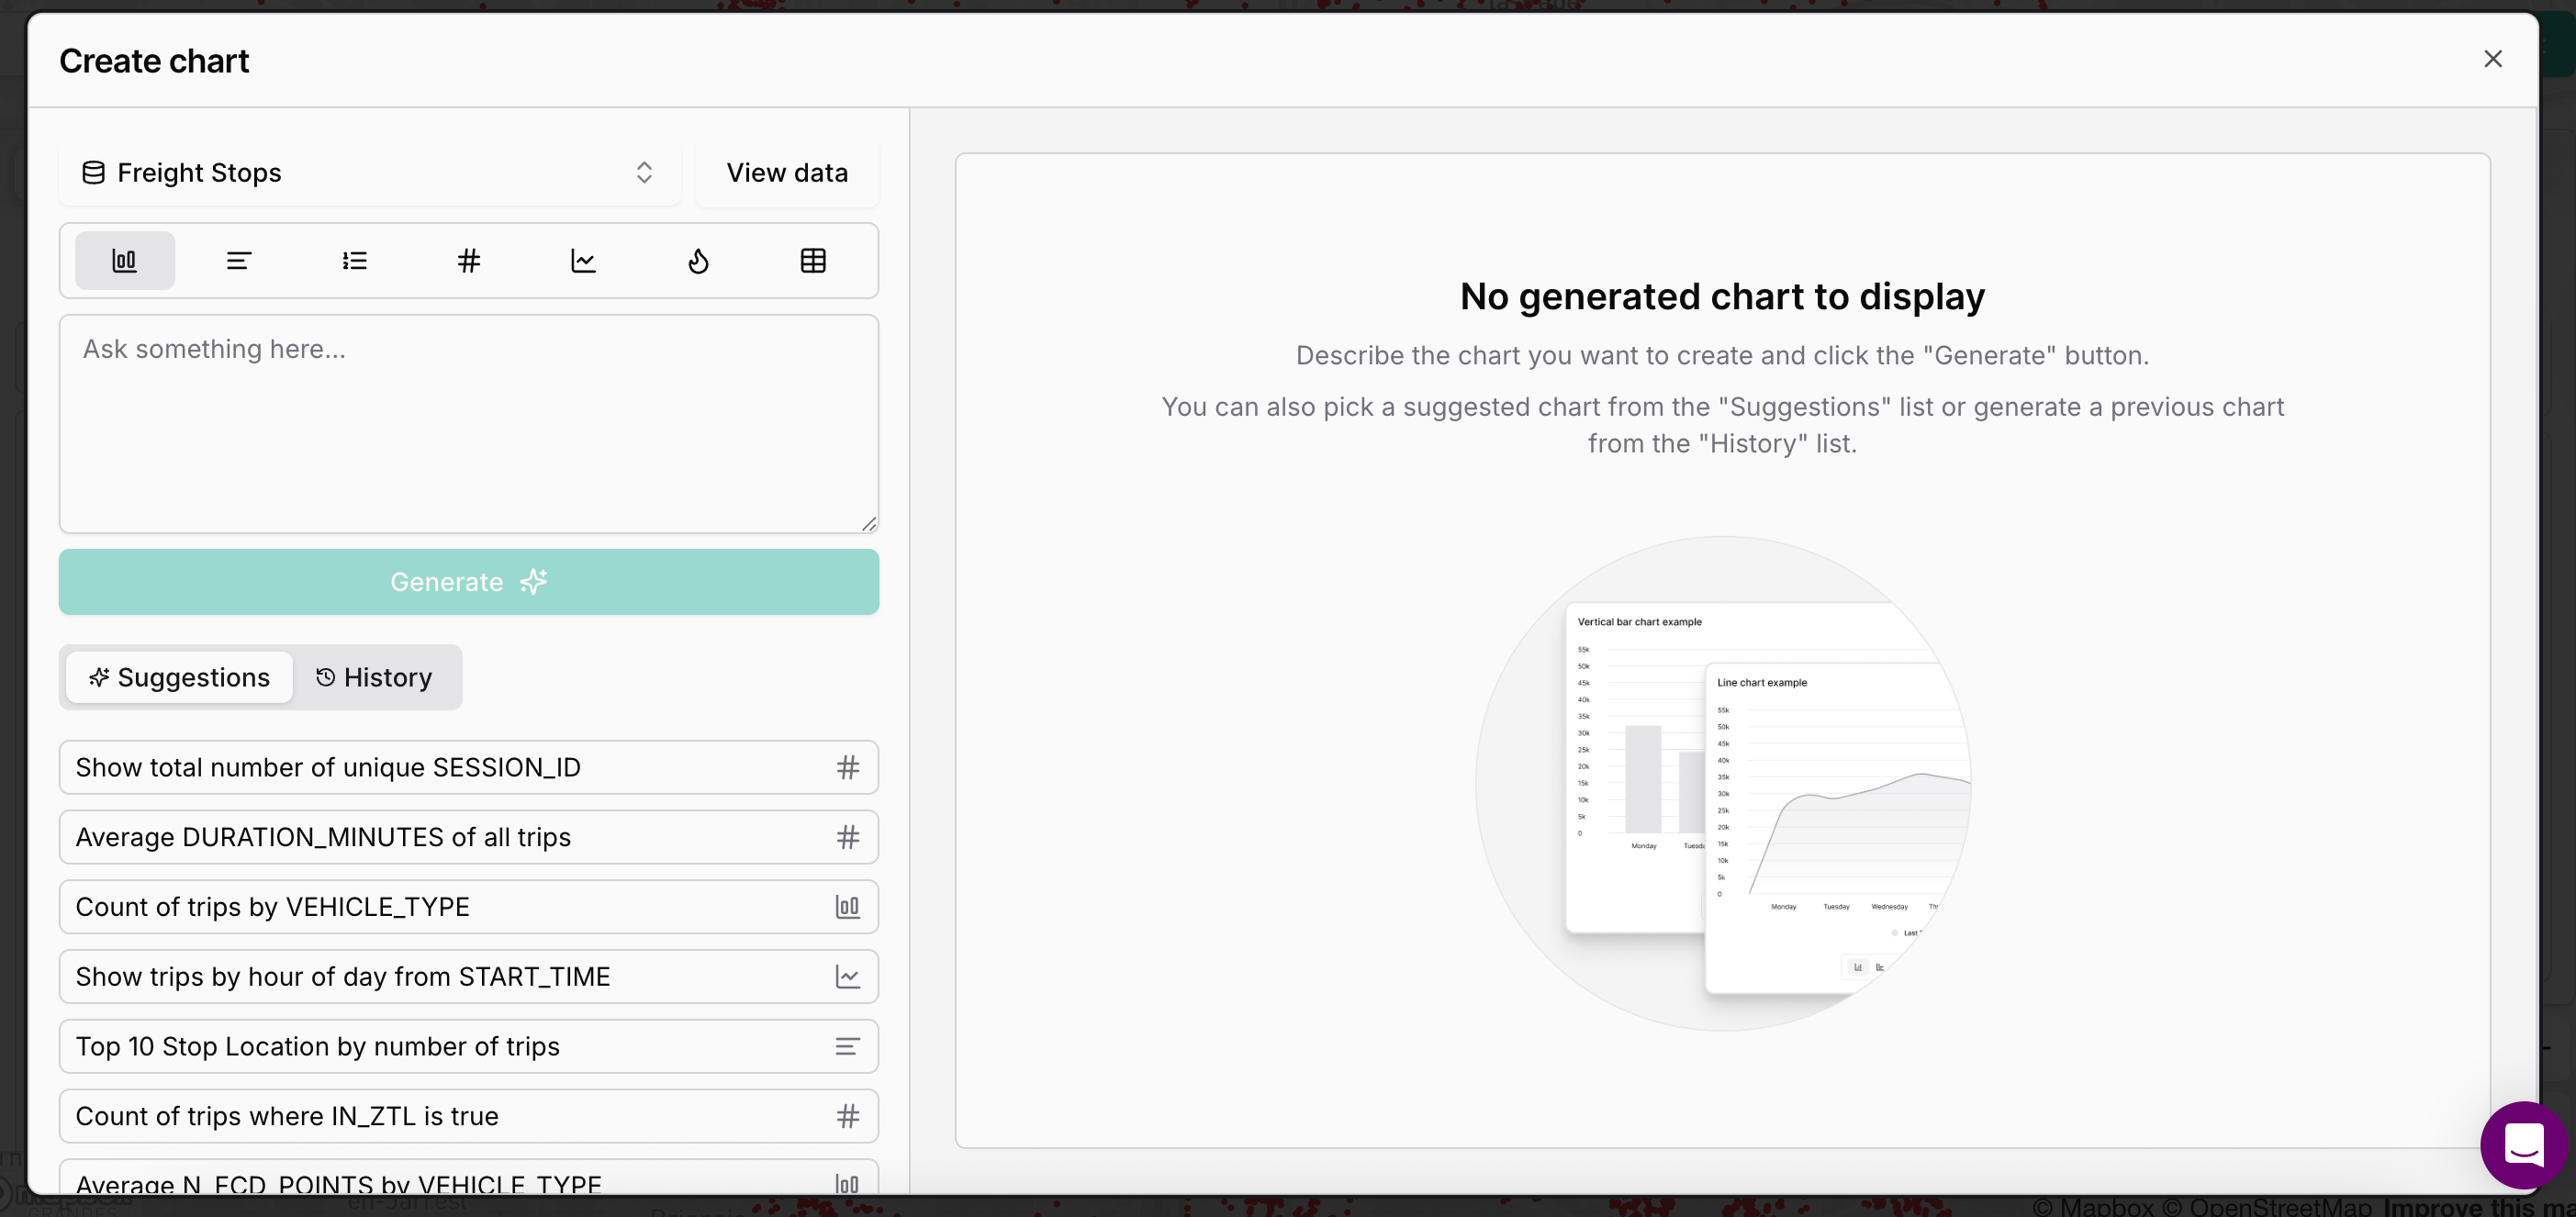Click the example chart illustration
The height and width of the screenshot is (1217, 2576).
pyautogui.click(x=1723, y=784)
